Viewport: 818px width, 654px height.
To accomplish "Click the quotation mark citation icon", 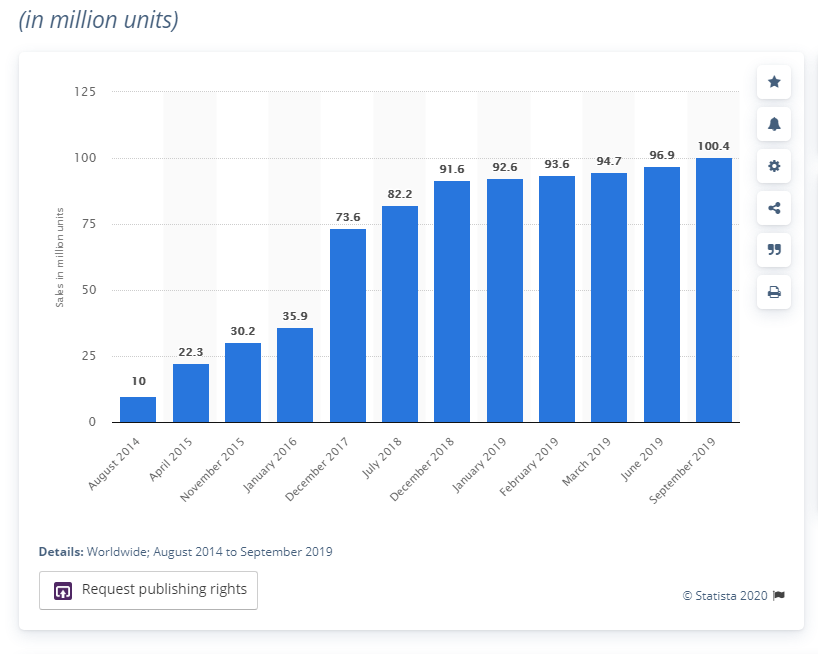I will 773,250.
